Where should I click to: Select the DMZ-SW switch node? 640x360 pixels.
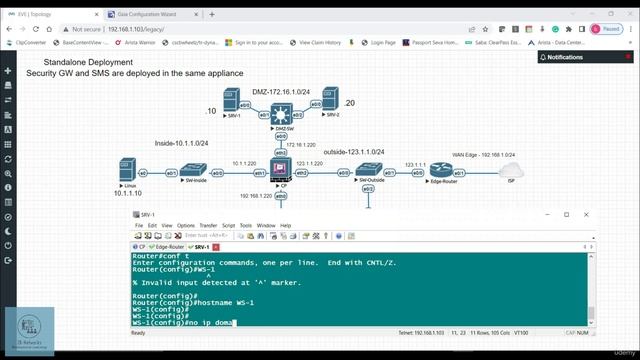[x=281, y=114]
